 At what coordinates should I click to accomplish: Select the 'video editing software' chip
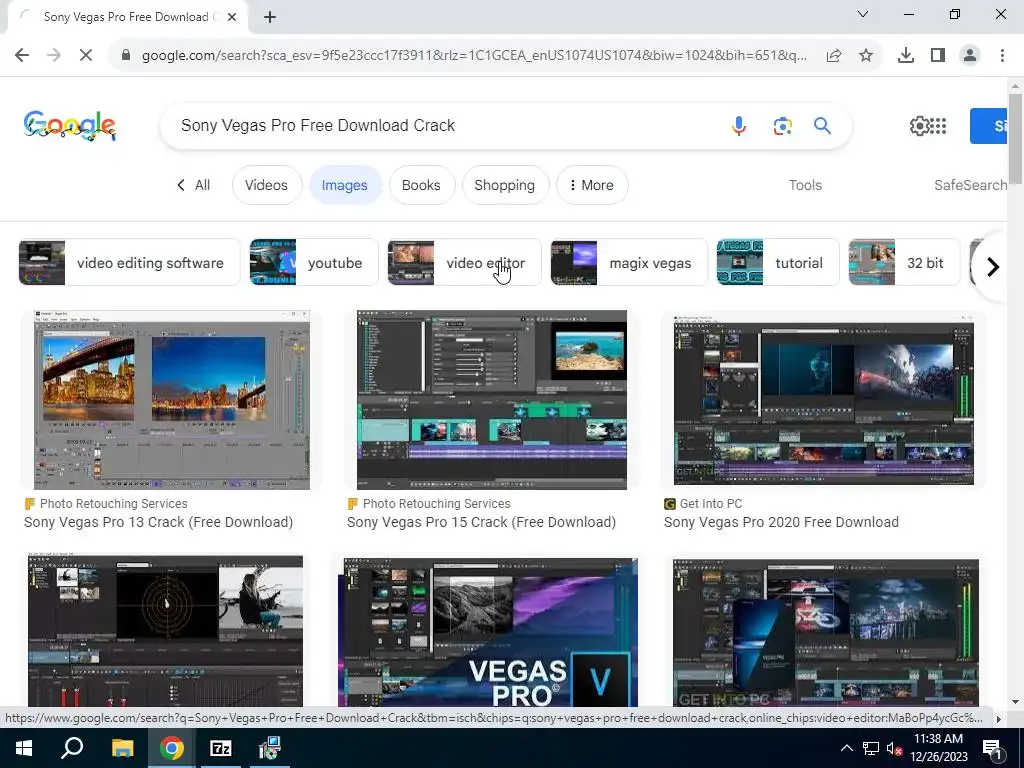click(x=129, y=263)
